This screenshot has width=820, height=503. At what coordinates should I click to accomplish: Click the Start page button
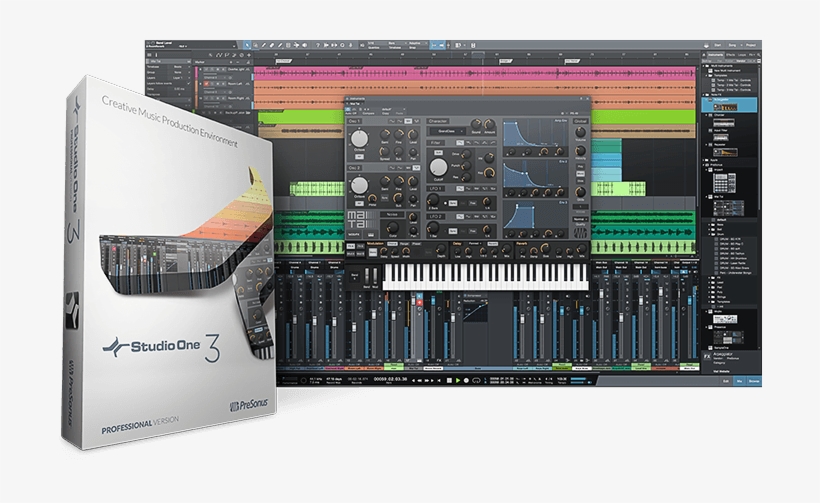[x=718, y=45]
